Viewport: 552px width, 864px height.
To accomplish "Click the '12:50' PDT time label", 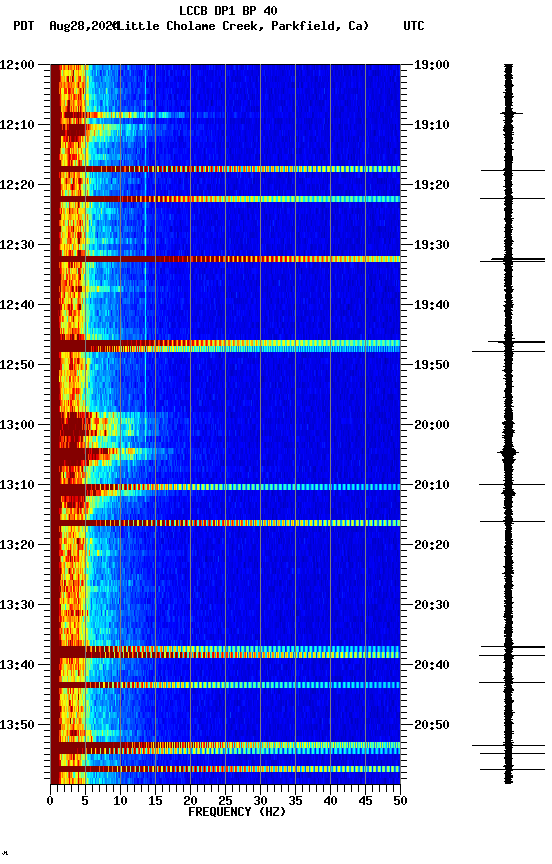I will click(17, 365).
